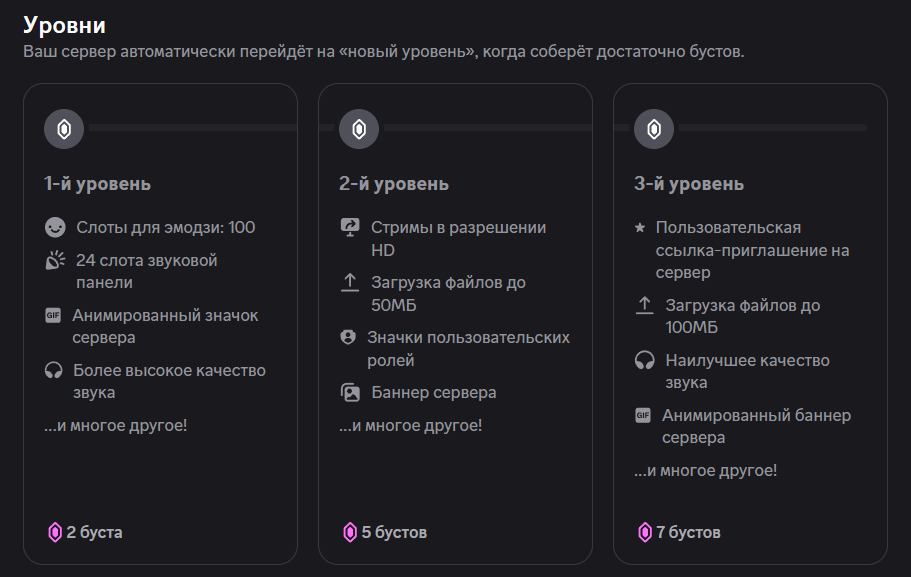The height and width of the screenshot is (577, 911).
Task: Click the pink gem beside "2 буста"
Action: [x=55, y=532]
